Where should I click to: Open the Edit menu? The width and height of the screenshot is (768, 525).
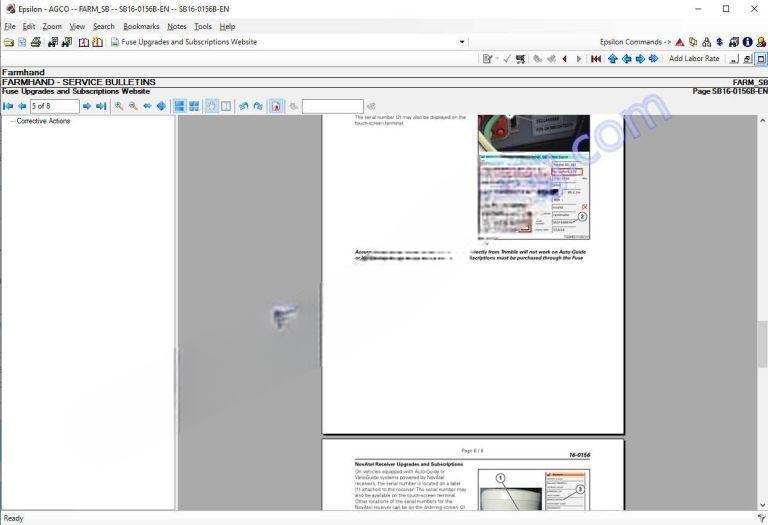(29, 26)
